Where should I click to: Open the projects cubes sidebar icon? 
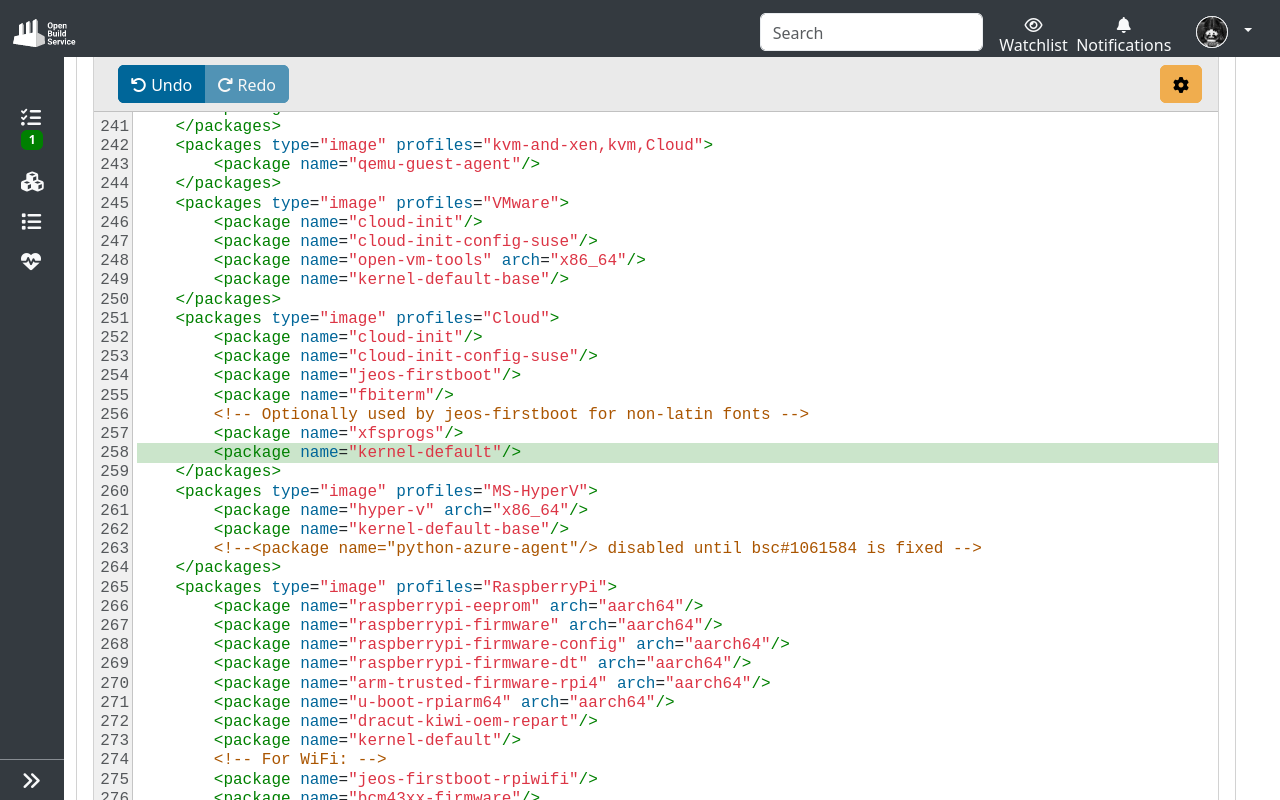pyautogui.click(x=31, y=182)
